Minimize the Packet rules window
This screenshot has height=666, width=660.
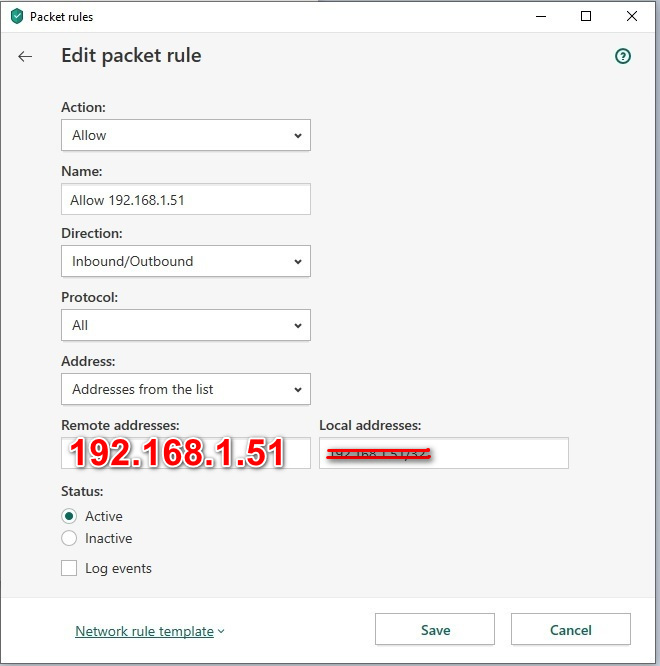pos(541,17)
